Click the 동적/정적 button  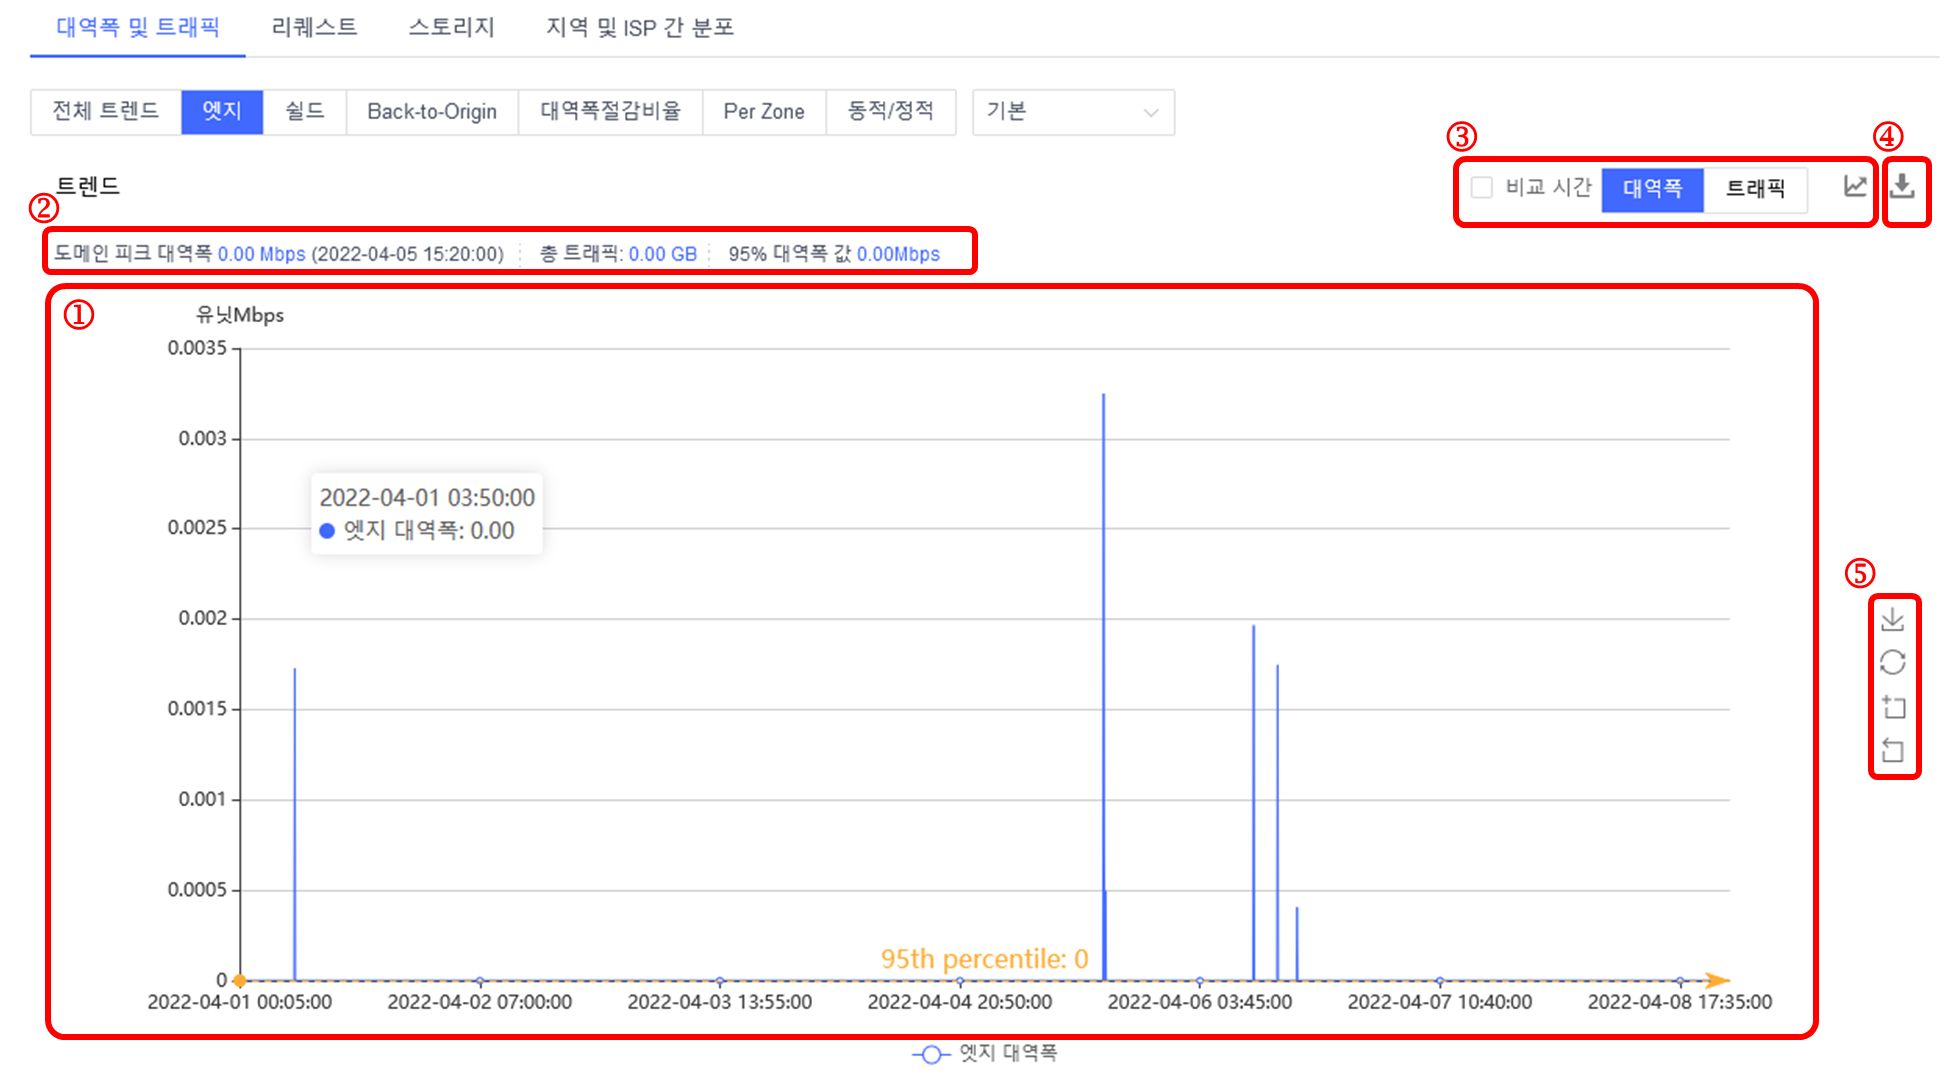890,112
